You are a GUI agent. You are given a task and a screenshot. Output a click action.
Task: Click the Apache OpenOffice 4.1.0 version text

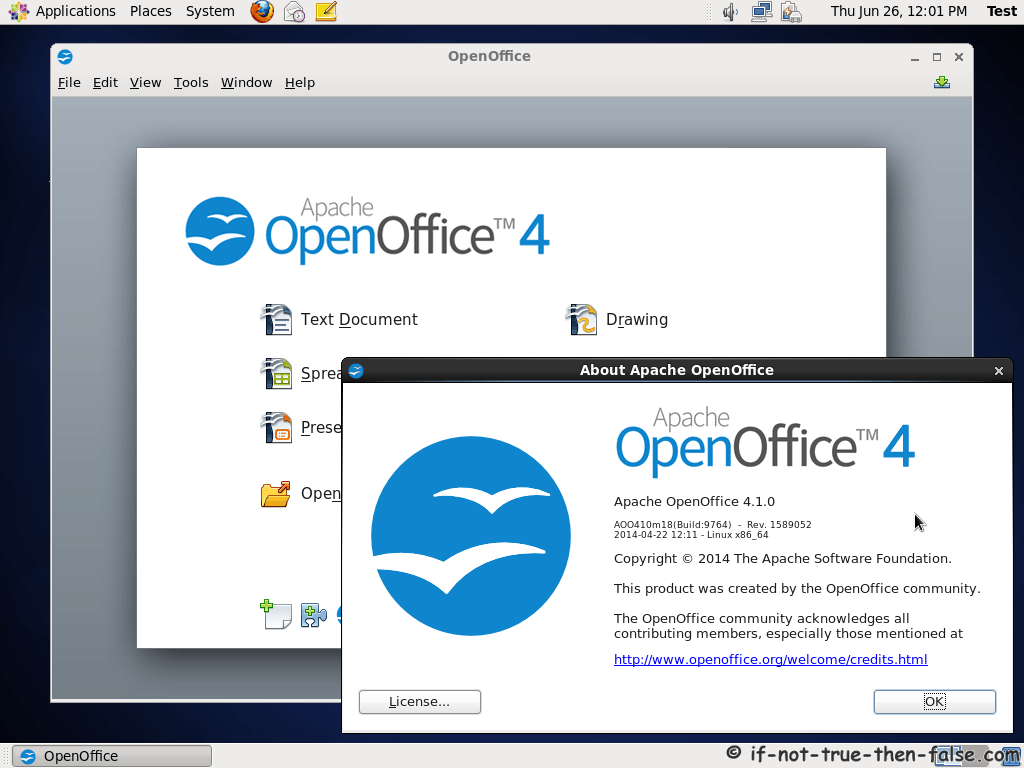pyautogui.click(x=694, y=502)
